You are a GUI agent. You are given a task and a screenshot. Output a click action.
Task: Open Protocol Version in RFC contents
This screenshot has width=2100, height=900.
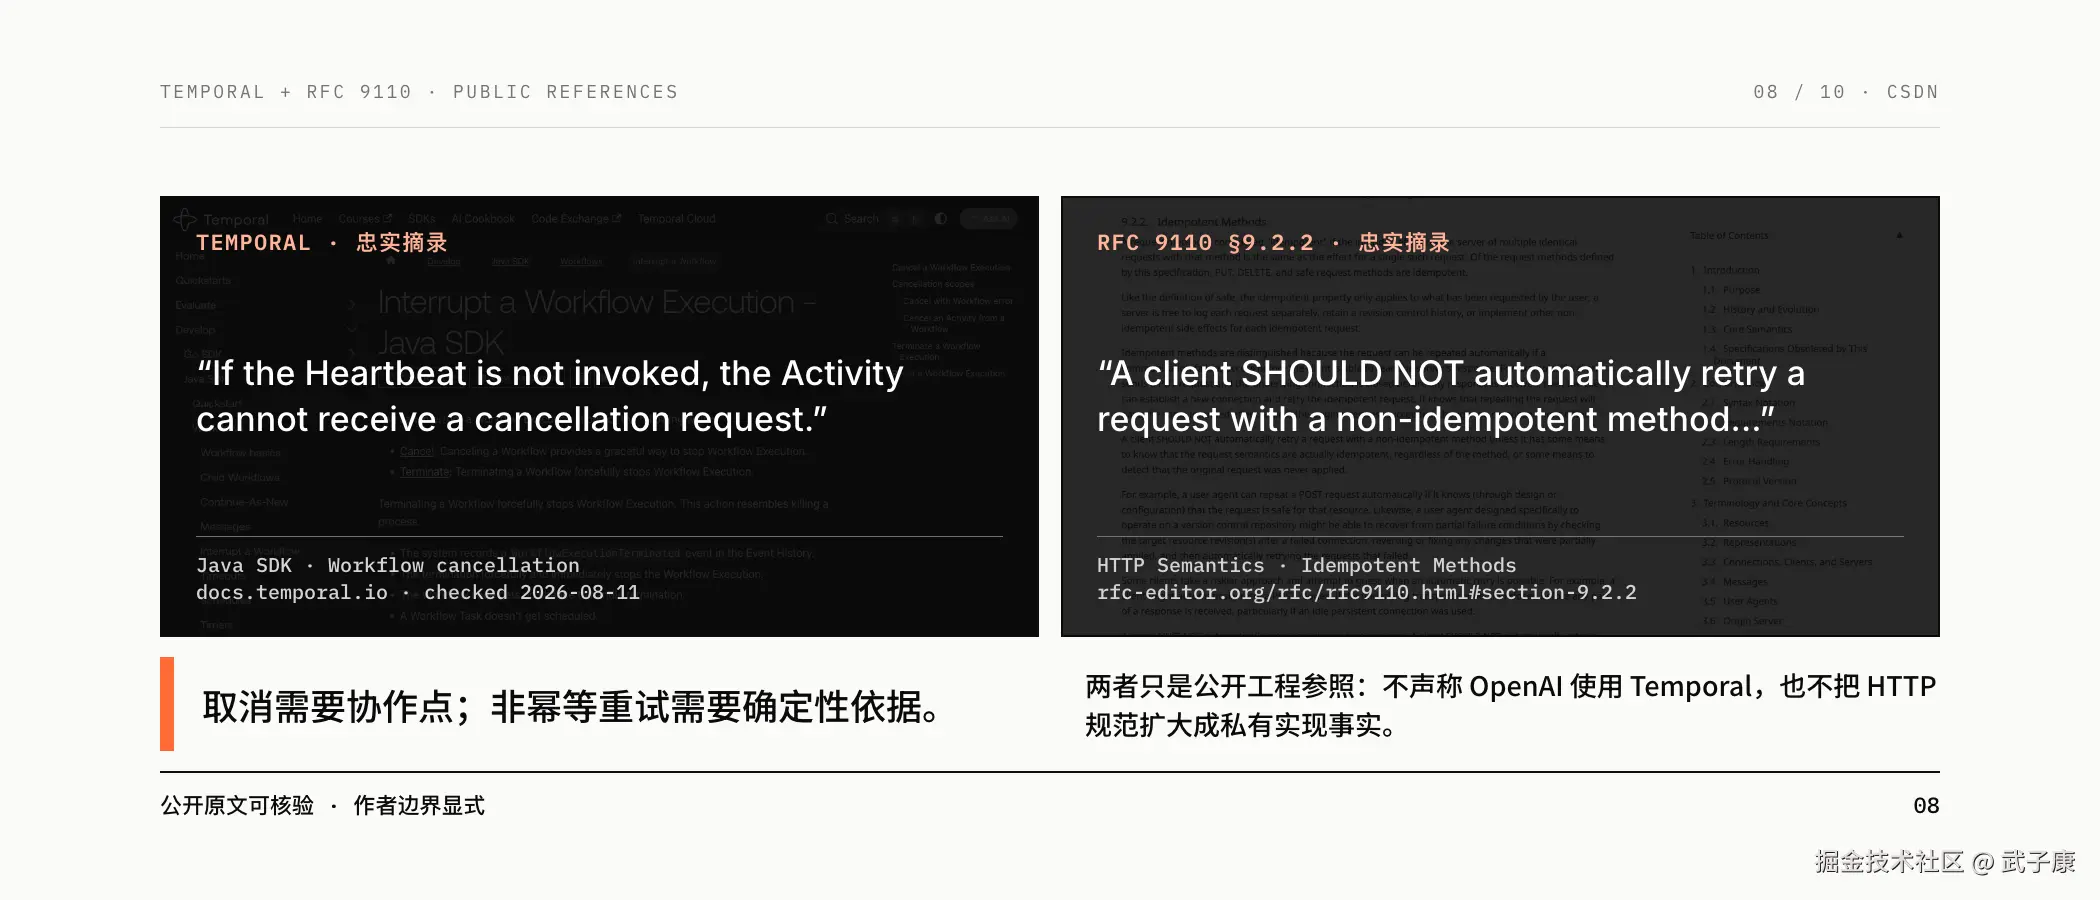coord(1759,481)
